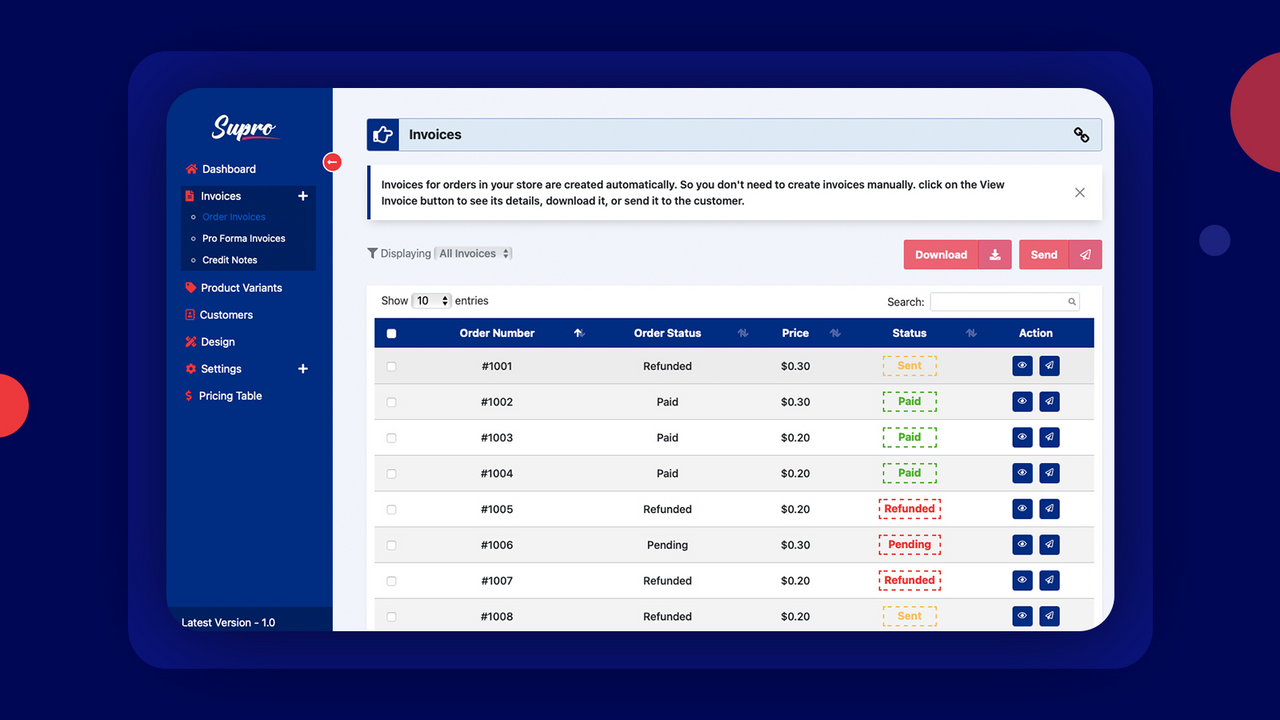Check the box for order #1002
Image resolution: width=1280 pixels, height=720 pixels.
[x=391, y=402]
